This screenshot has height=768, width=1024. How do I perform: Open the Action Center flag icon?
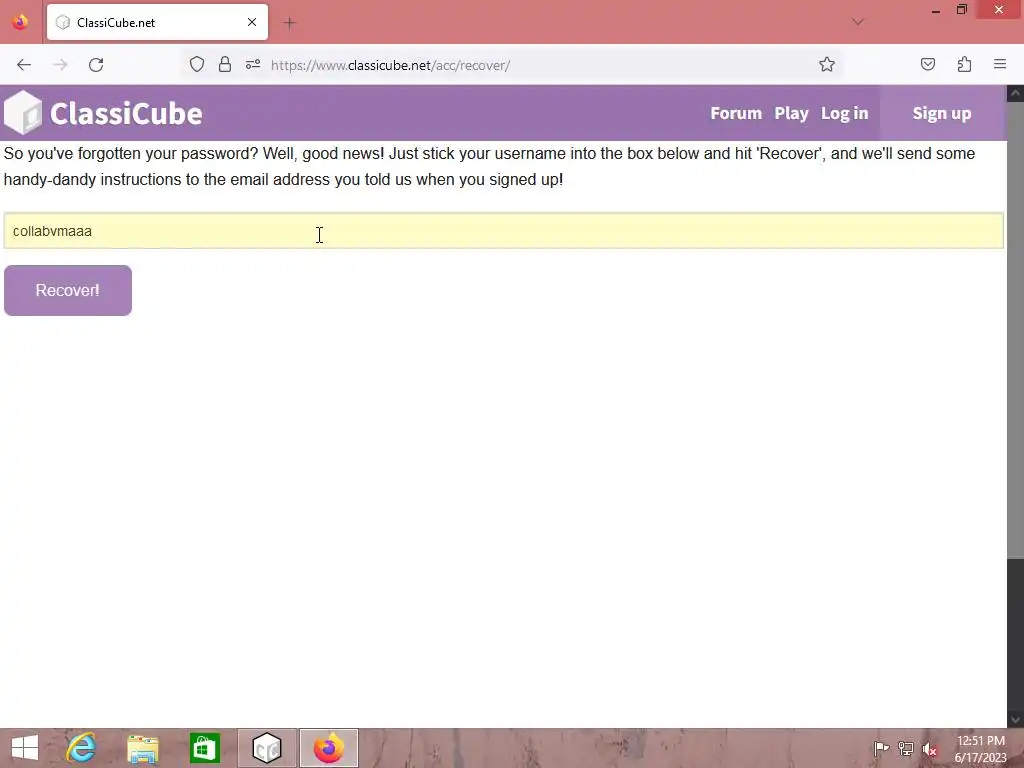click(881, 748)
